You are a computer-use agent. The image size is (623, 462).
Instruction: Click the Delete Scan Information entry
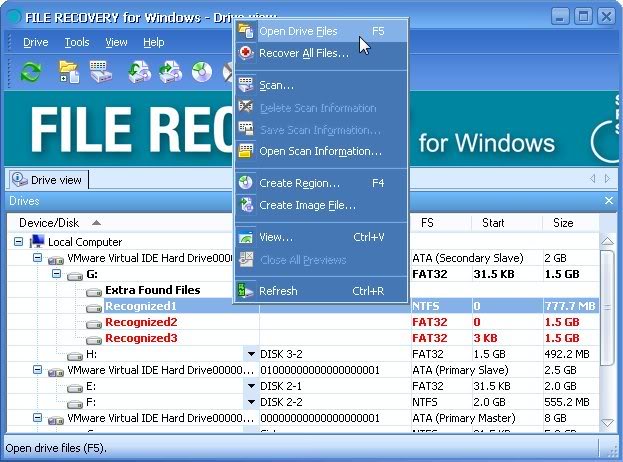[322, 108]
